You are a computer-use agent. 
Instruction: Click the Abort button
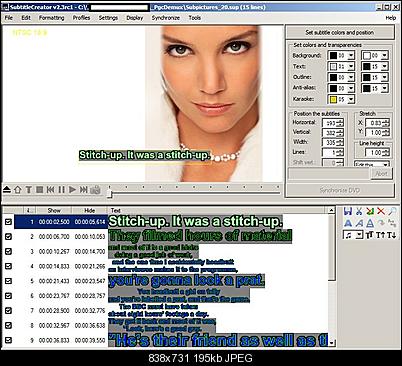pos(381,174)
